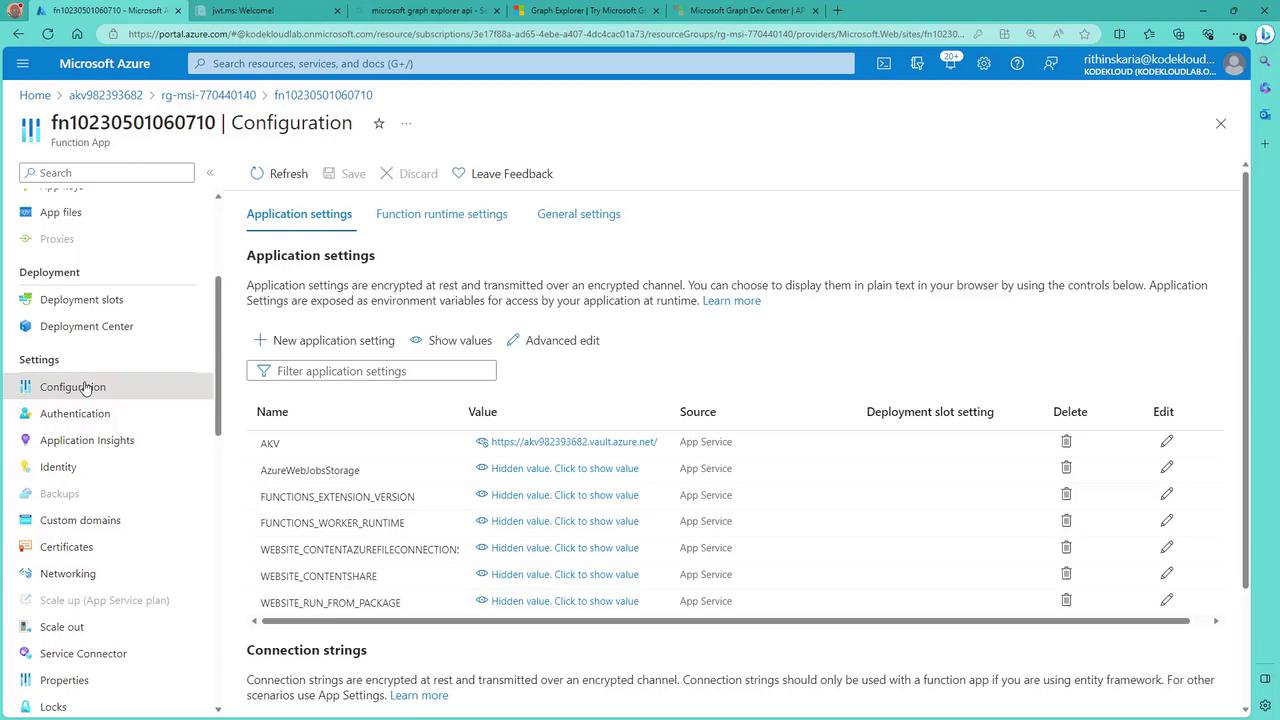Edit the WEBSITE_CONTENTSHARE setting
This screenshot has width=1280, height=720.
(1166, 573)
